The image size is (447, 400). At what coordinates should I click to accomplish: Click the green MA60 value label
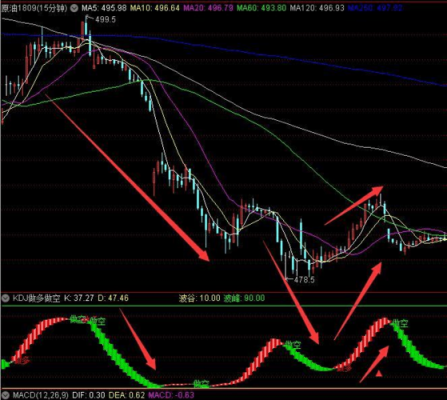click(261, 7)
